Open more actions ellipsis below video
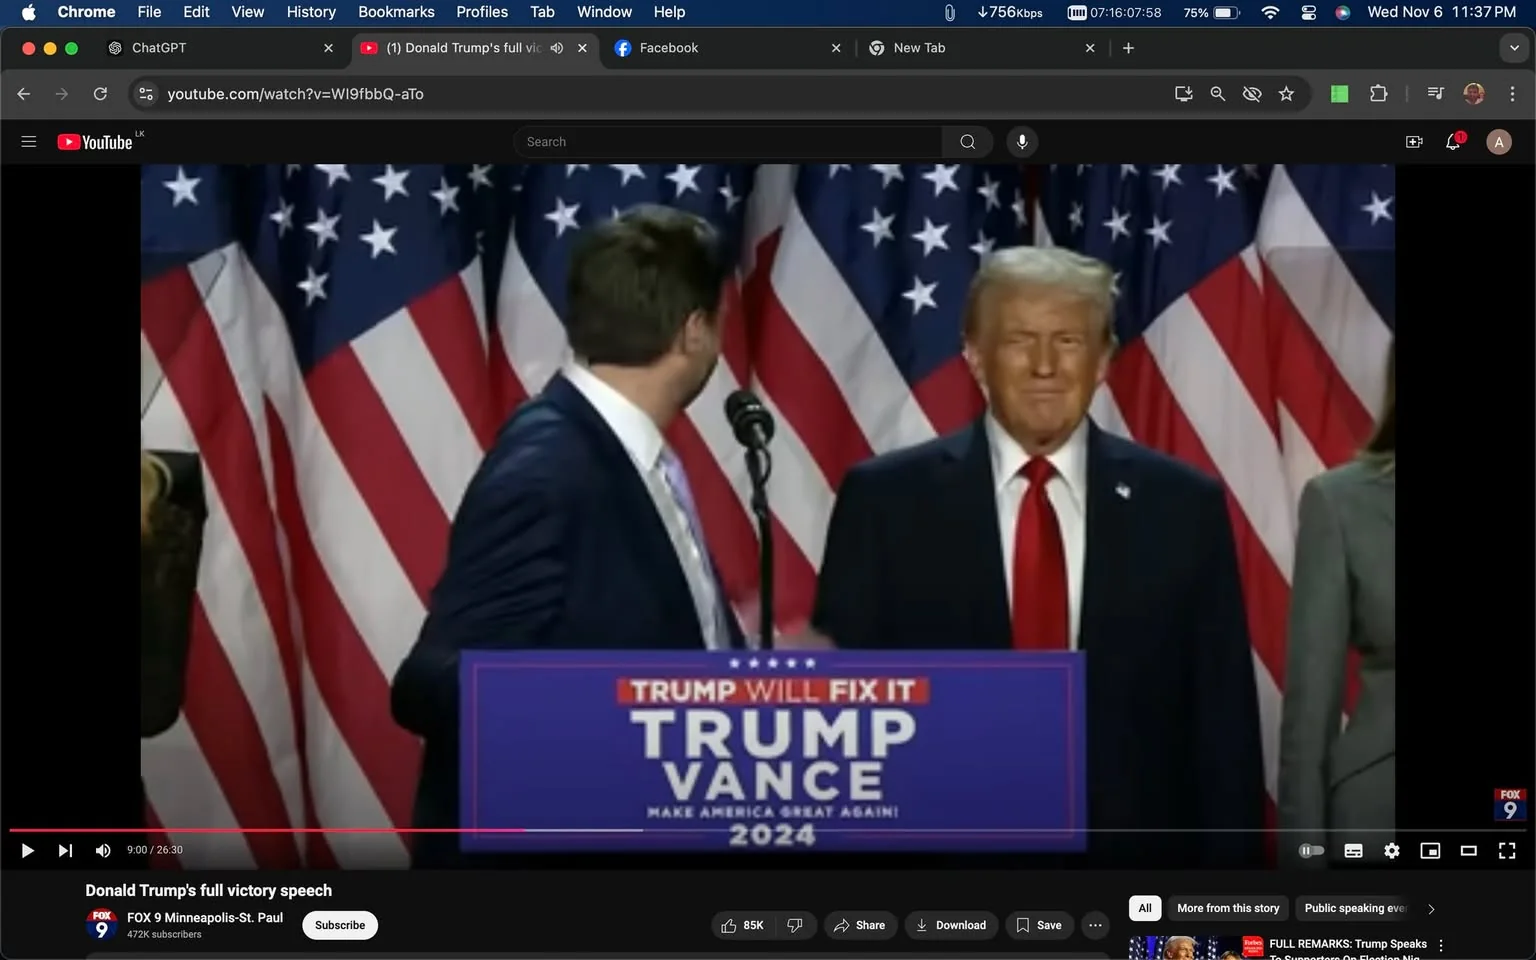The width and height of the screenshot is (1536, 960). 1096,926
